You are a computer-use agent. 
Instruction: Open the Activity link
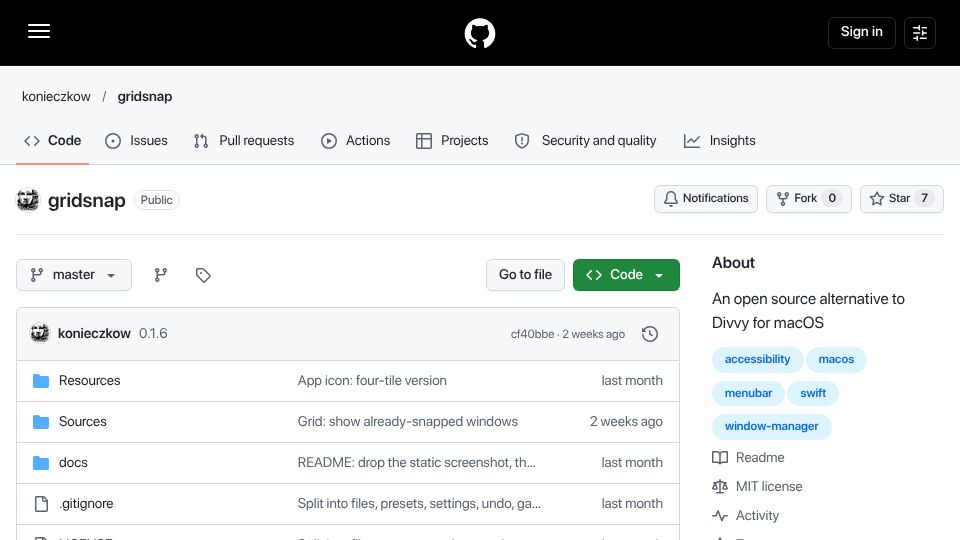[x=757, y=516]
